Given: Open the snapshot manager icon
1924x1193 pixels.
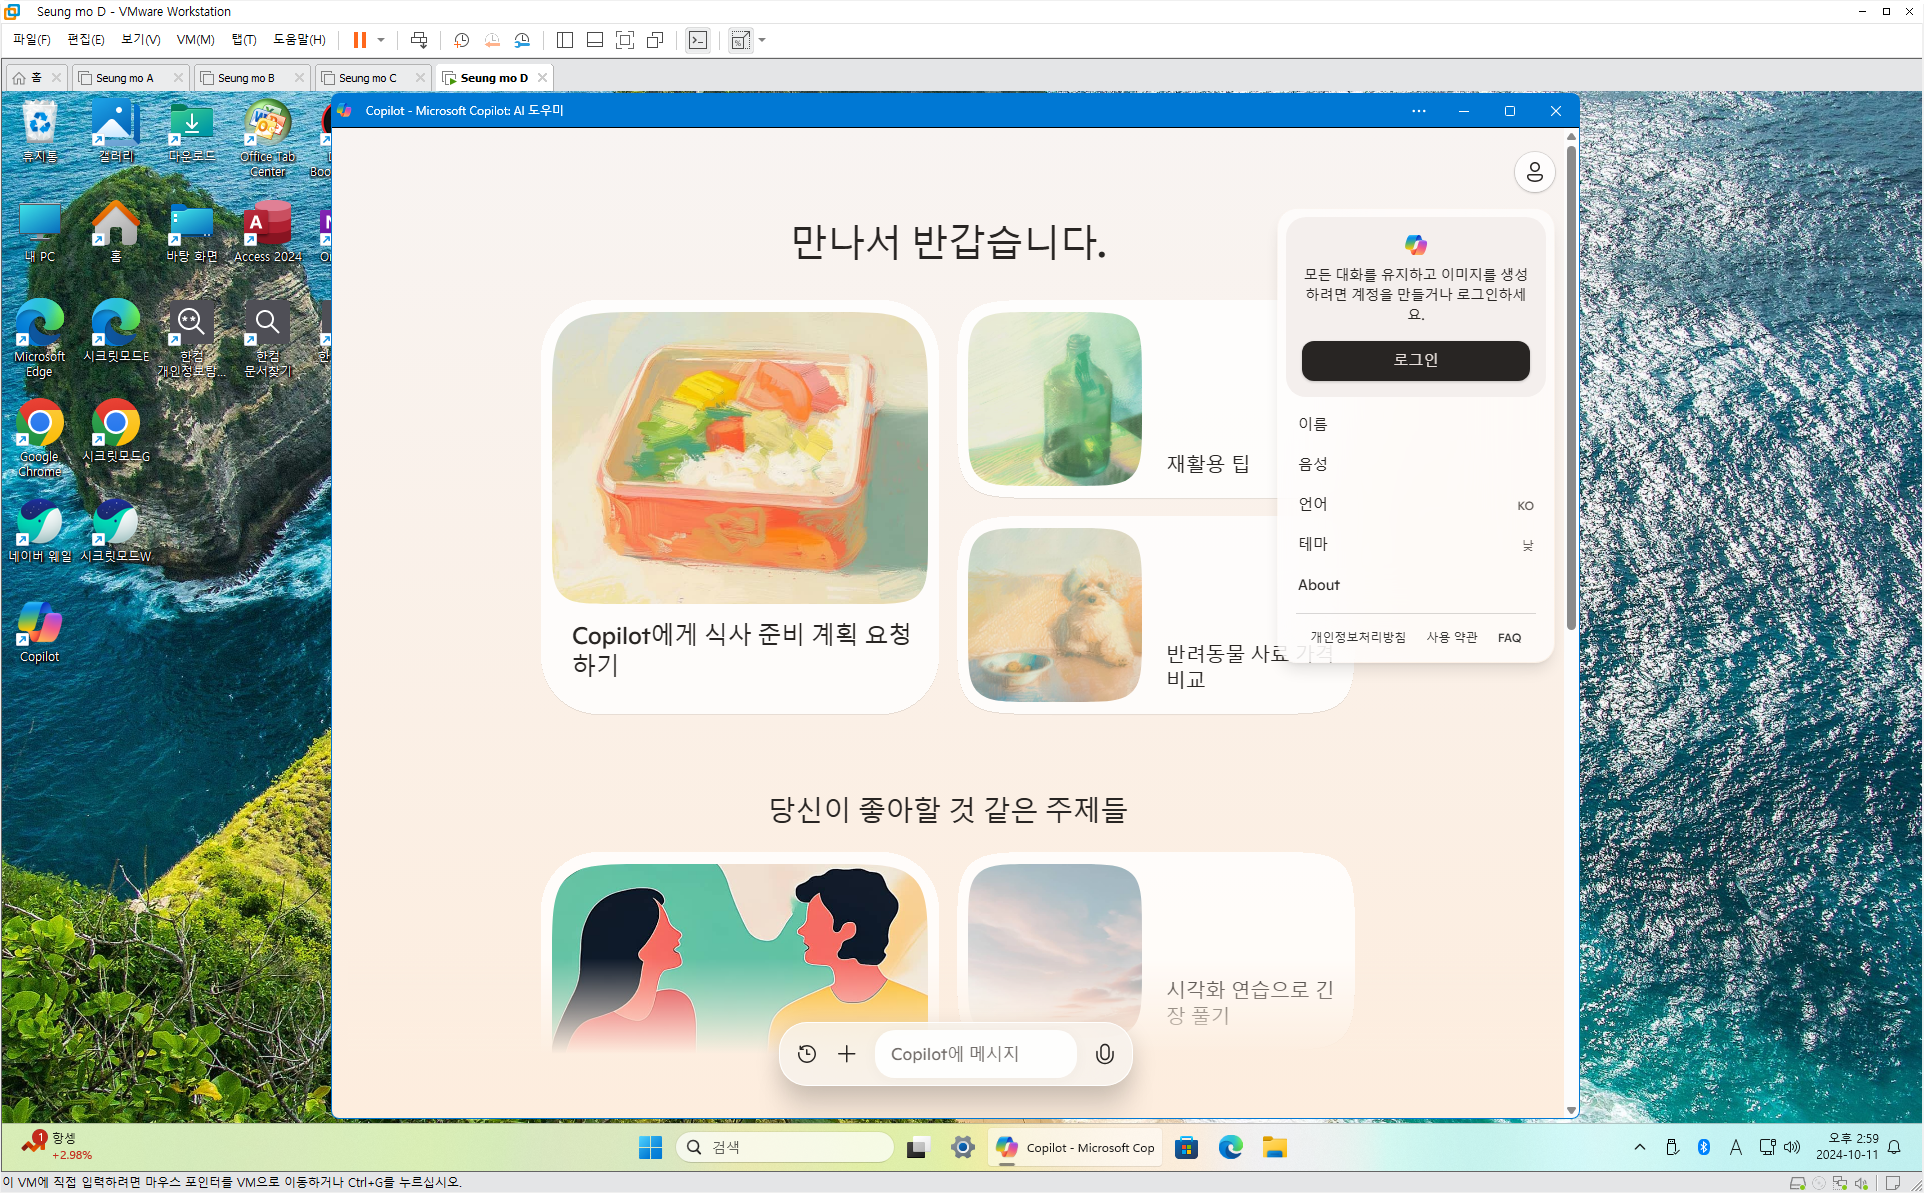Looking at the screenshot, I should point(522,40).
